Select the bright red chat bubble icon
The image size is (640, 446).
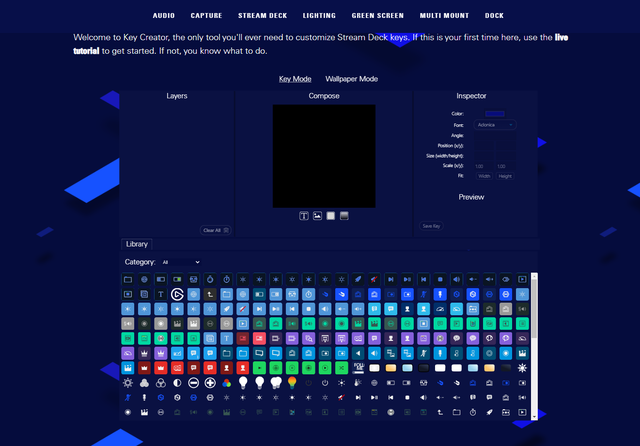[210, 368]
